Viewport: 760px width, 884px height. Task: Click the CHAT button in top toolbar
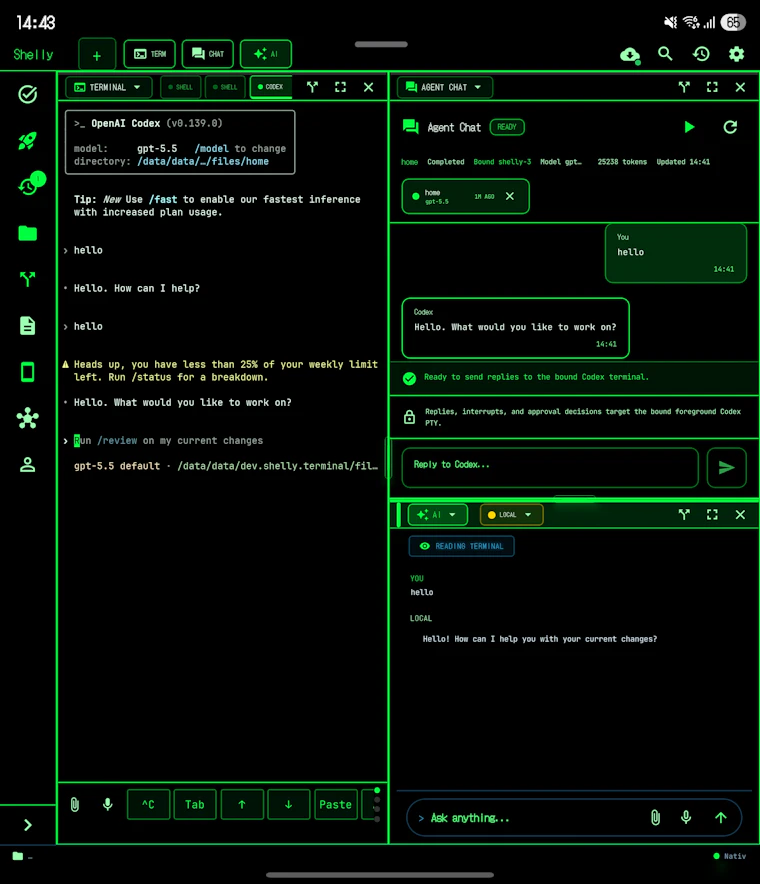click(x=207, y=54)
